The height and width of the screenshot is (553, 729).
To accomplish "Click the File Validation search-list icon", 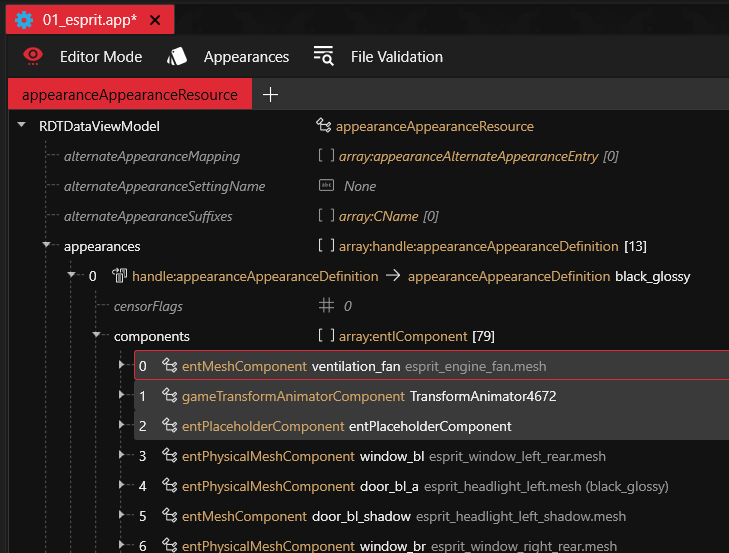I will [323, 56].
